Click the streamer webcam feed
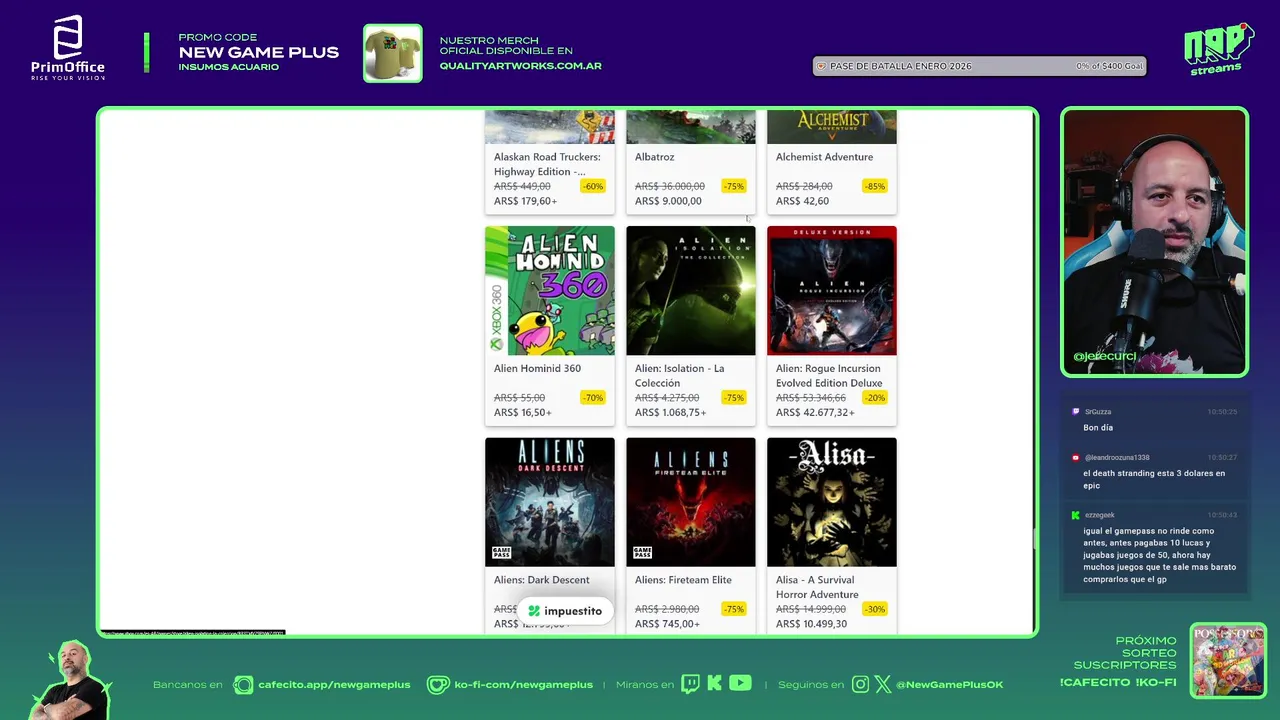 click(x=1154, y=241)
